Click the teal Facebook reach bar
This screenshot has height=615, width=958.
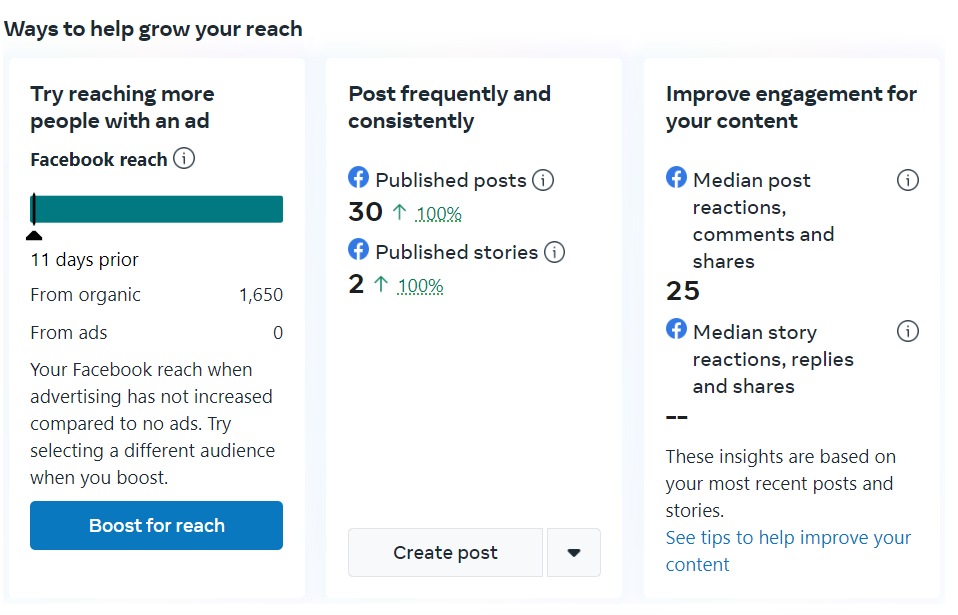(157, 209)
